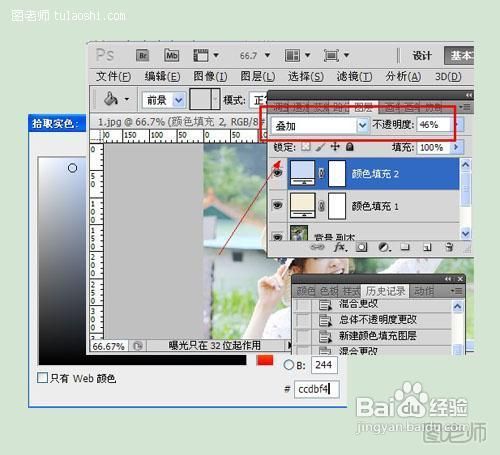Click the link layers icon

click(x=317, y=247)
